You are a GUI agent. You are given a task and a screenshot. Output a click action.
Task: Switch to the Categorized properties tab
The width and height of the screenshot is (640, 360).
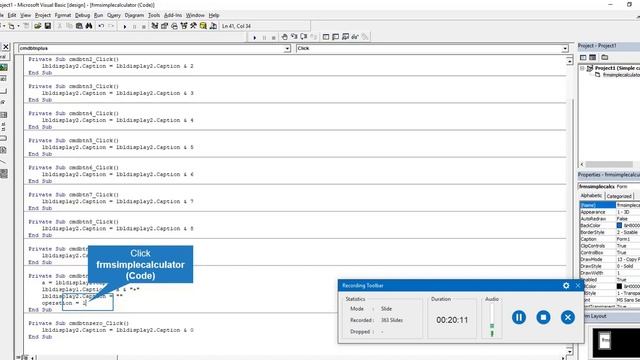pyautogui.click(x=619, y=196)
